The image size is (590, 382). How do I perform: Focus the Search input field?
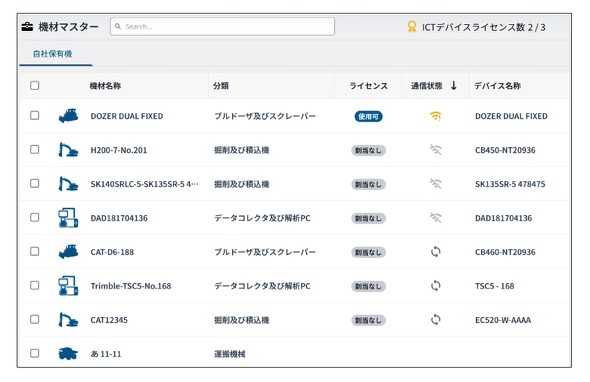coord(222,26)
